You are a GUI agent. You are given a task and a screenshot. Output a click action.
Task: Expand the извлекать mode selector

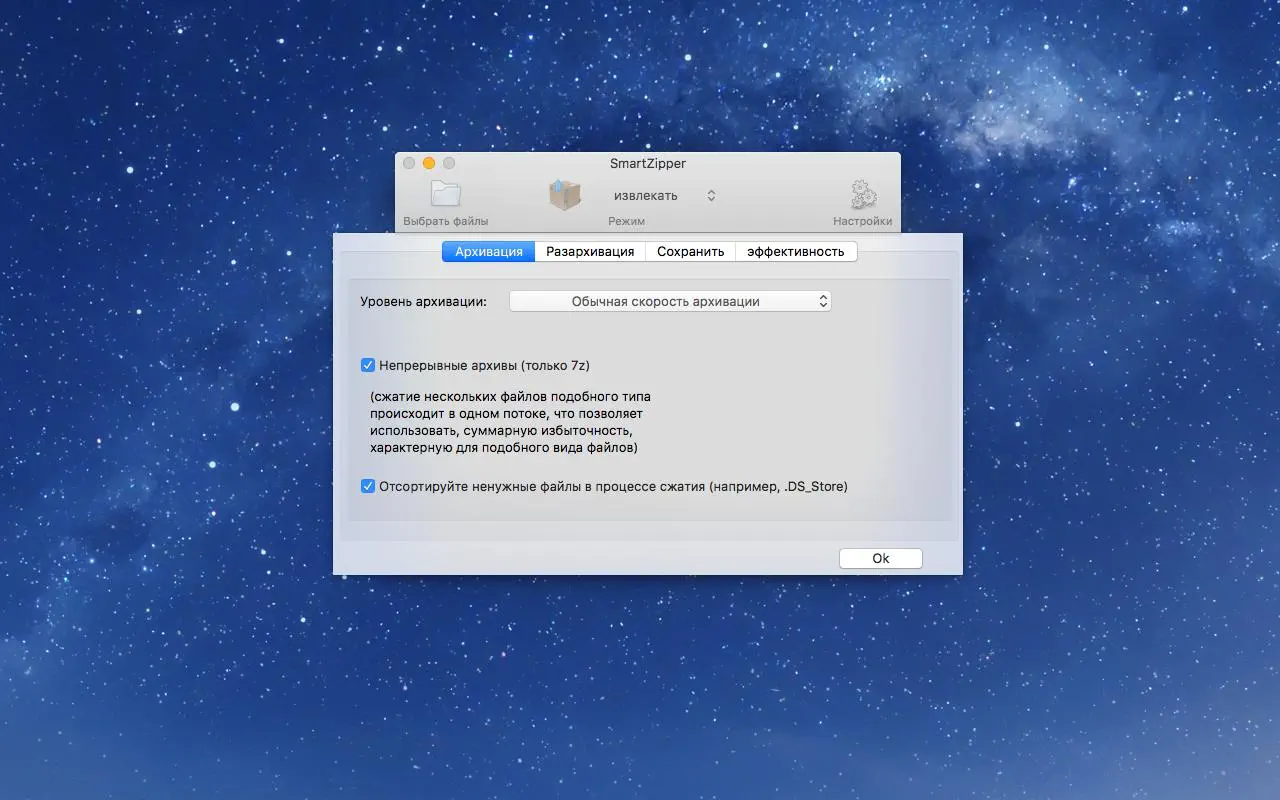(660, 196)
